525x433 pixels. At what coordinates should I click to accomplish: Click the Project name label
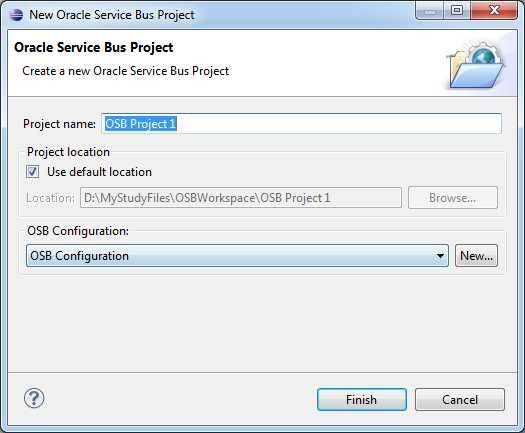click(59, 124)
